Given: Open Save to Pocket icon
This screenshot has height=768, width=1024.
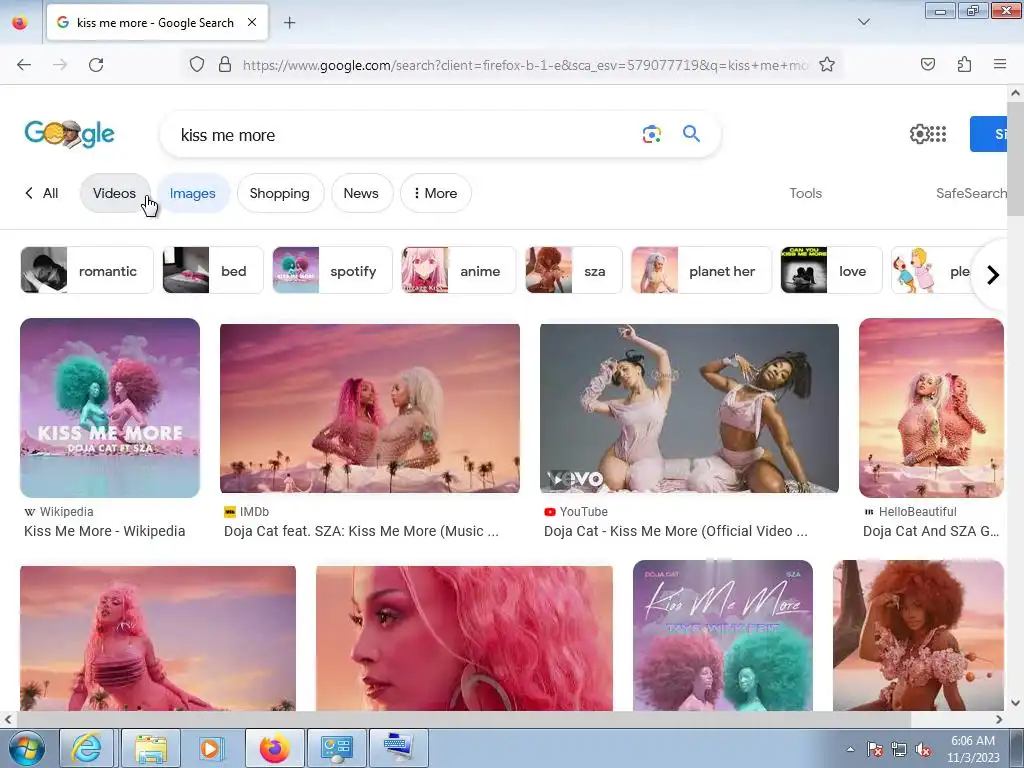Looking at the screenshot, I should pyautogui.click(x=928, y=64).
